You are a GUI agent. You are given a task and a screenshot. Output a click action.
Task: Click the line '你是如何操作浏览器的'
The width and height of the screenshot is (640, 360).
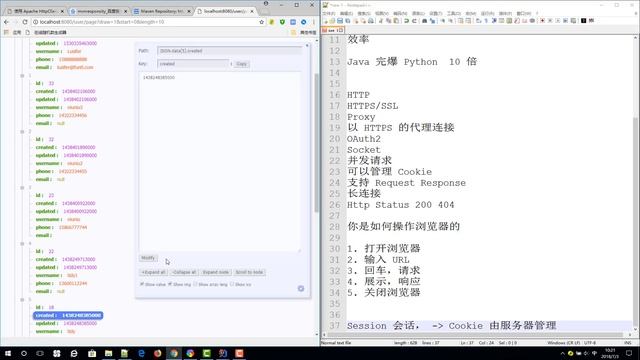coord(403,227)
